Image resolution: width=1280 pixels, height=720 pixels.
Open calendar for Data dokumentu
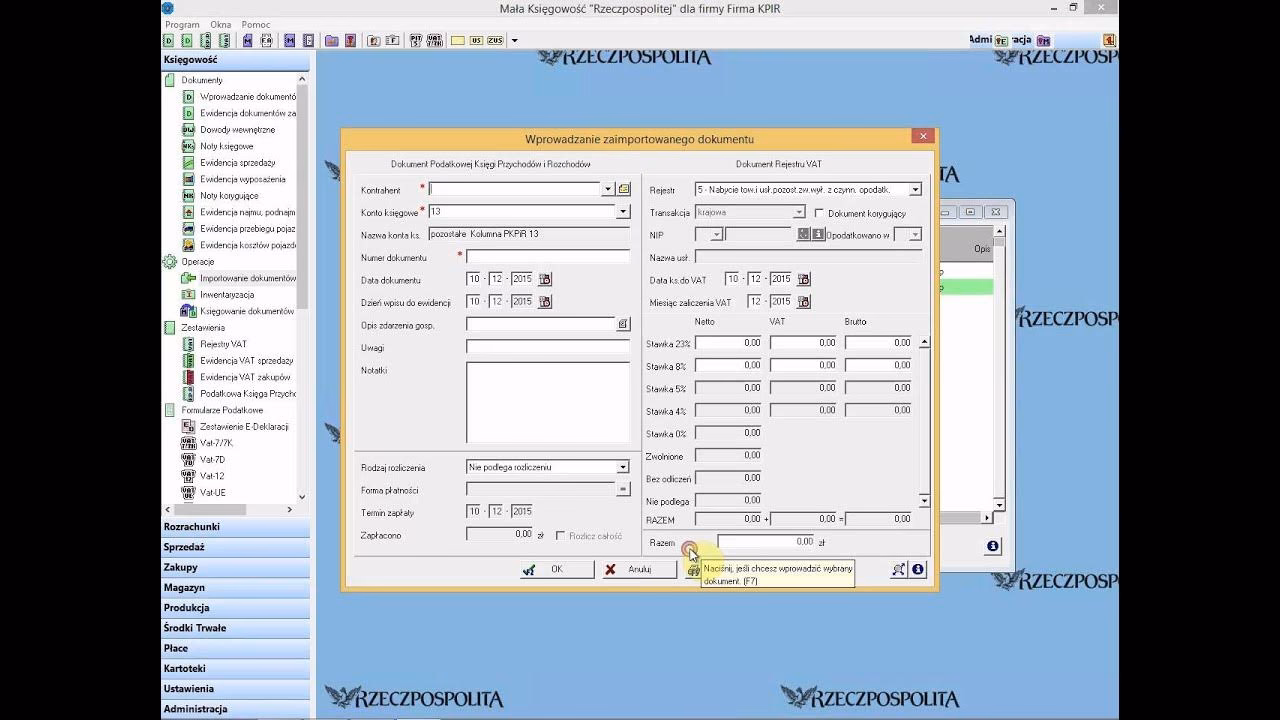click(545, 280)
